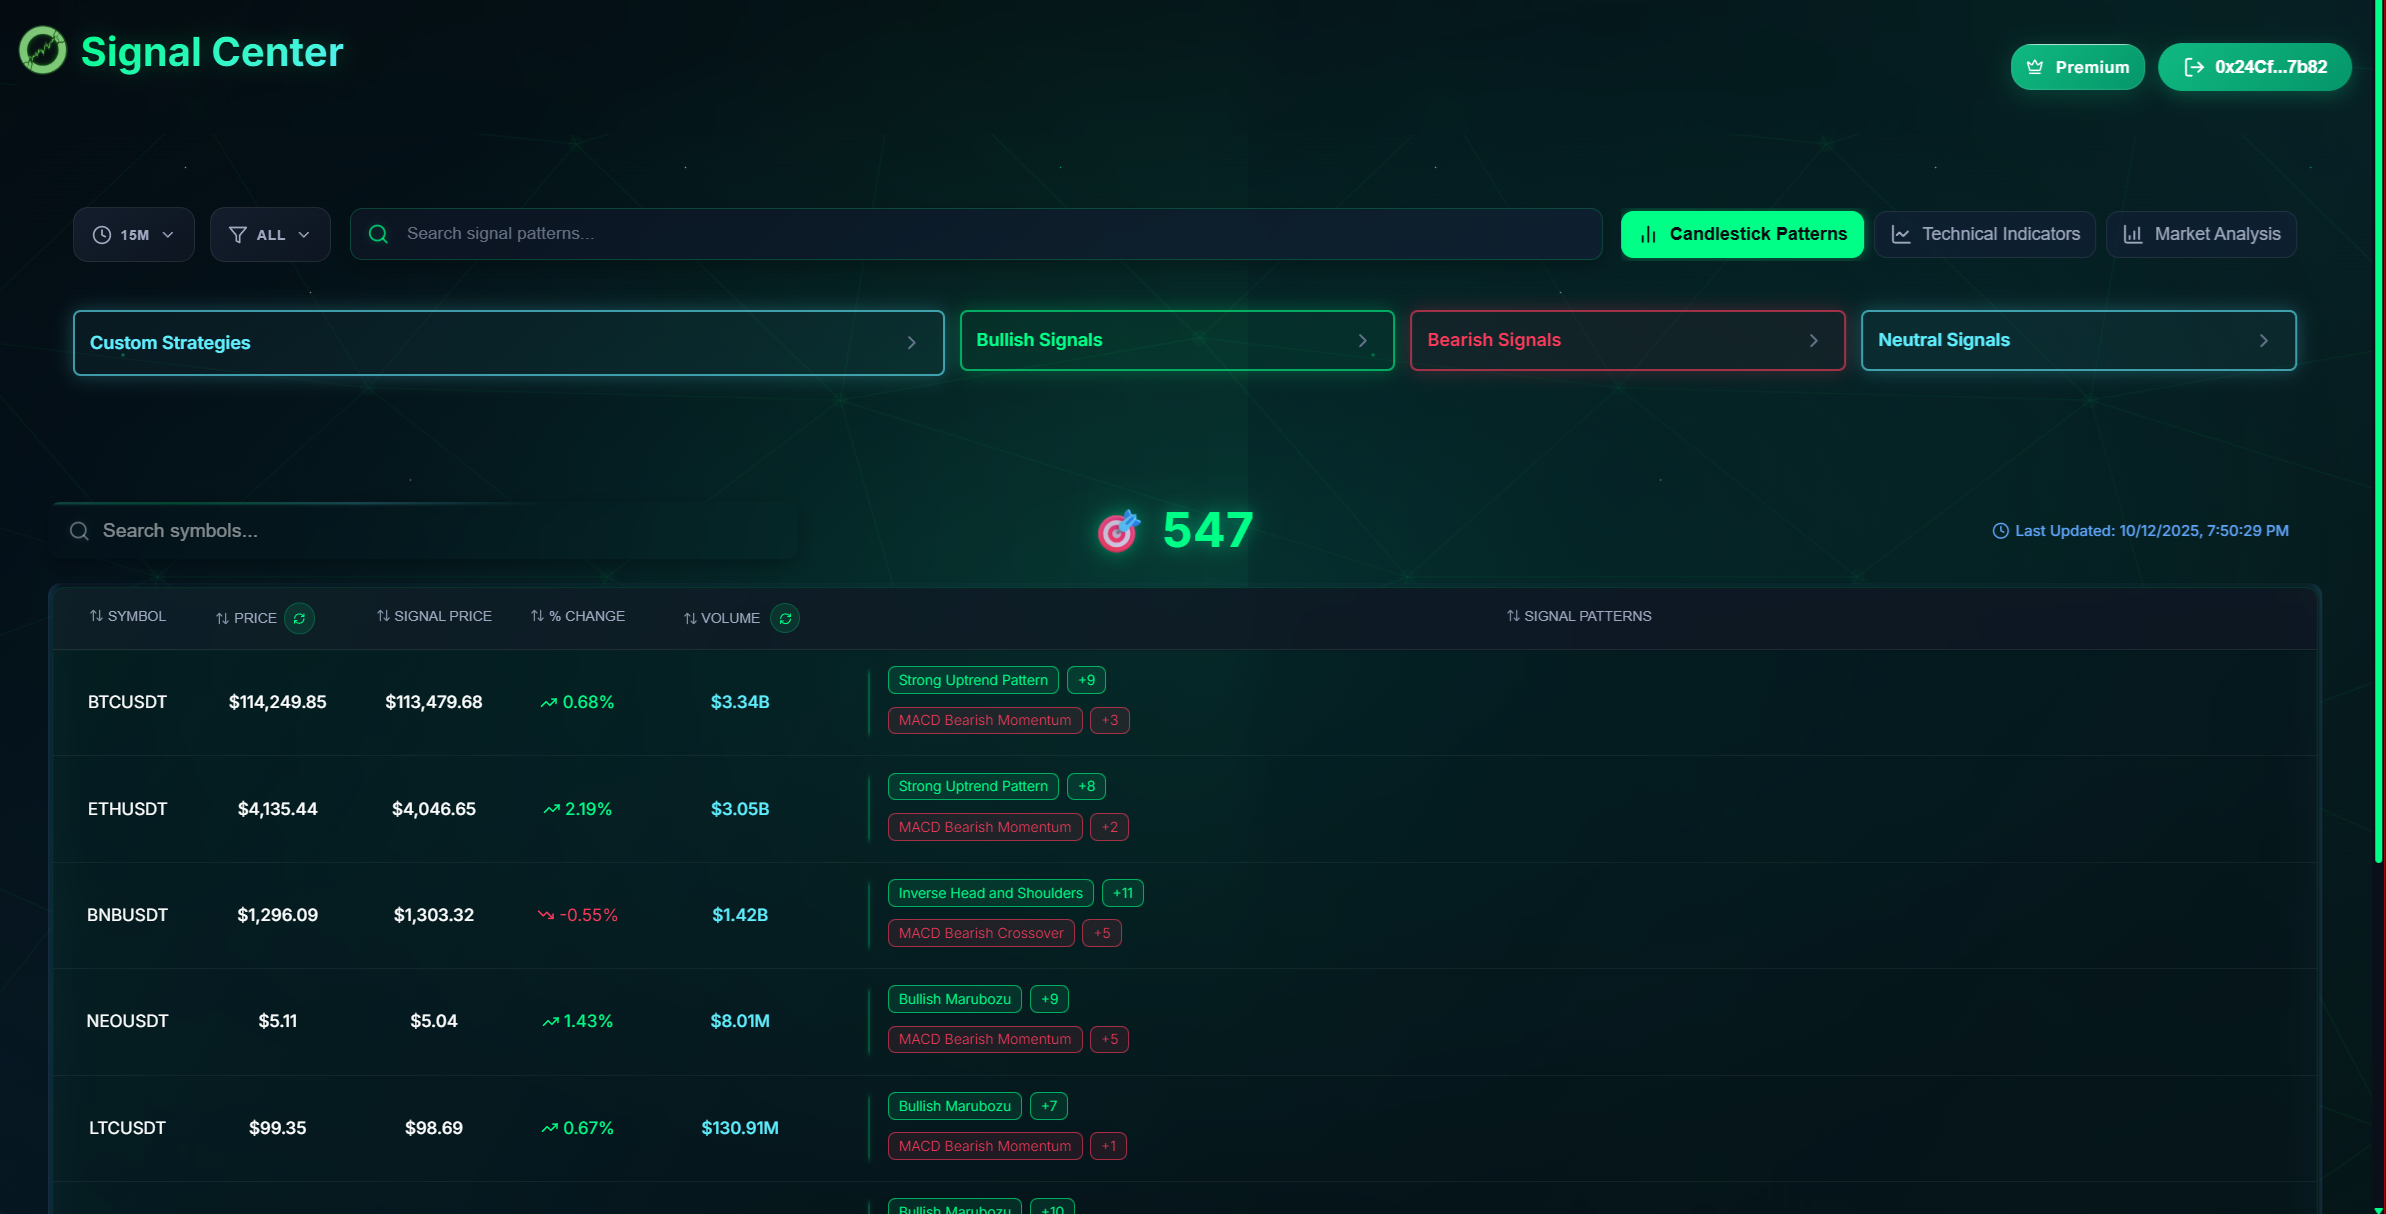The width and height of the screenshot is (2386, 1214).
Task: Open the 15M timeframe dropdown
Action: tap(133, 234)
